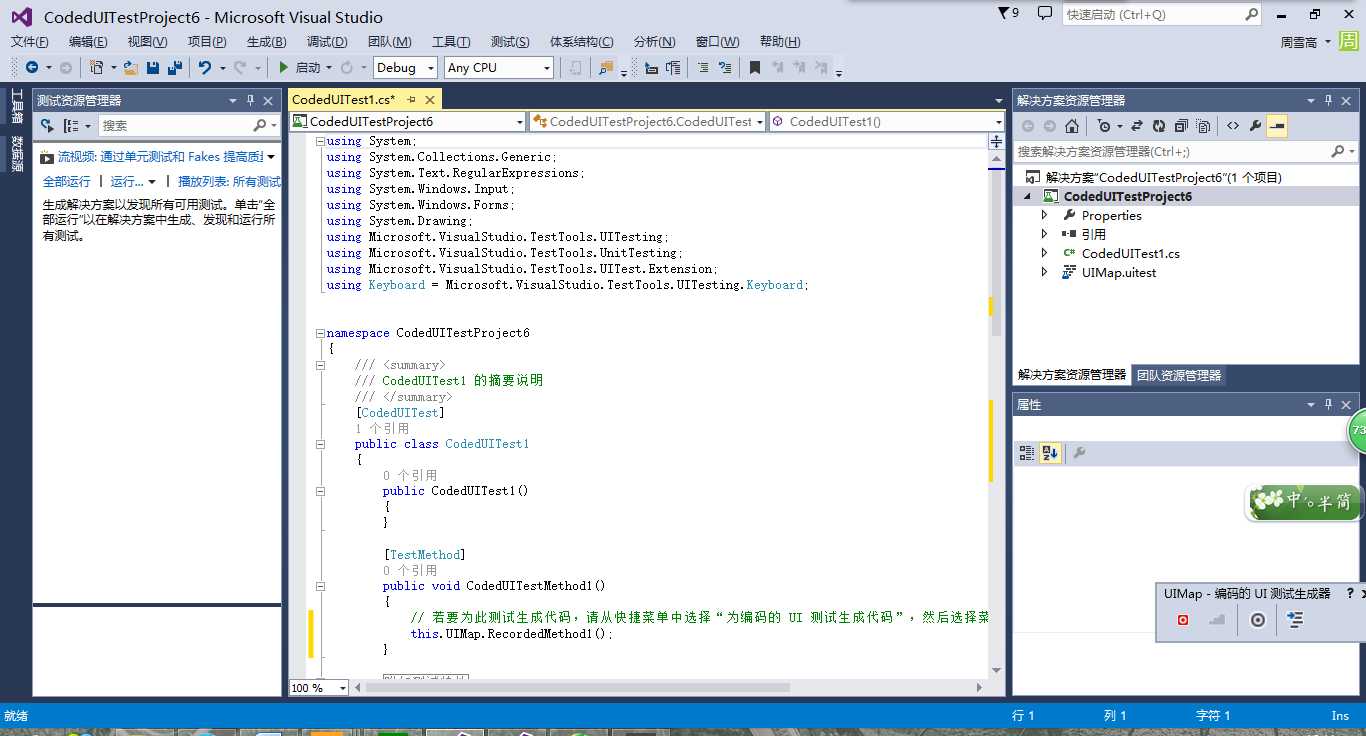Toggle Alphabetical sort in Properties panel
This screenshot has width=1366, height=736.
(1049, 453)
